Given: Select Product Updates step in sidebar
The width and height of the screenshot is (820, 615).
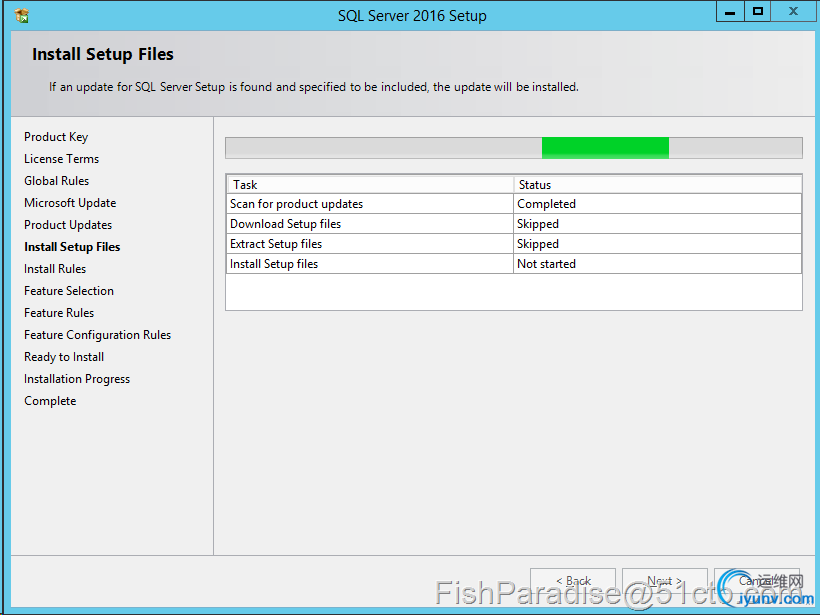Looking at the screenshot, I should (68, 225).
